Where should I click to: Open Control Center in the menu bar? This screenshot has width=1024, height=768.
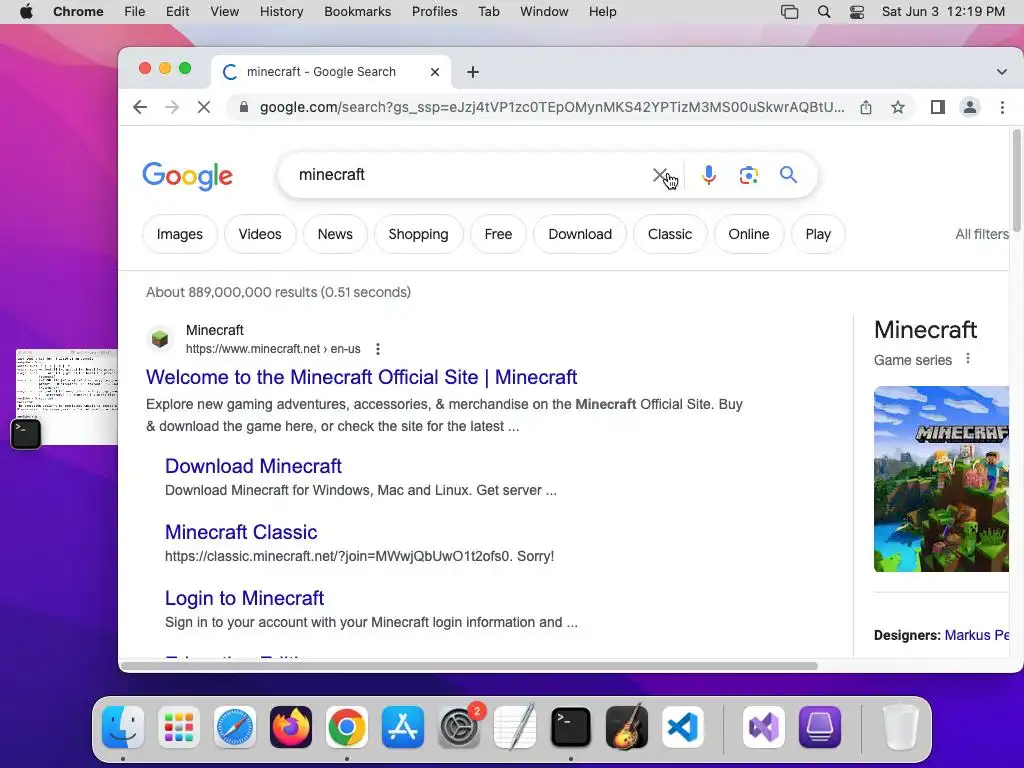(x=857, y=12)
